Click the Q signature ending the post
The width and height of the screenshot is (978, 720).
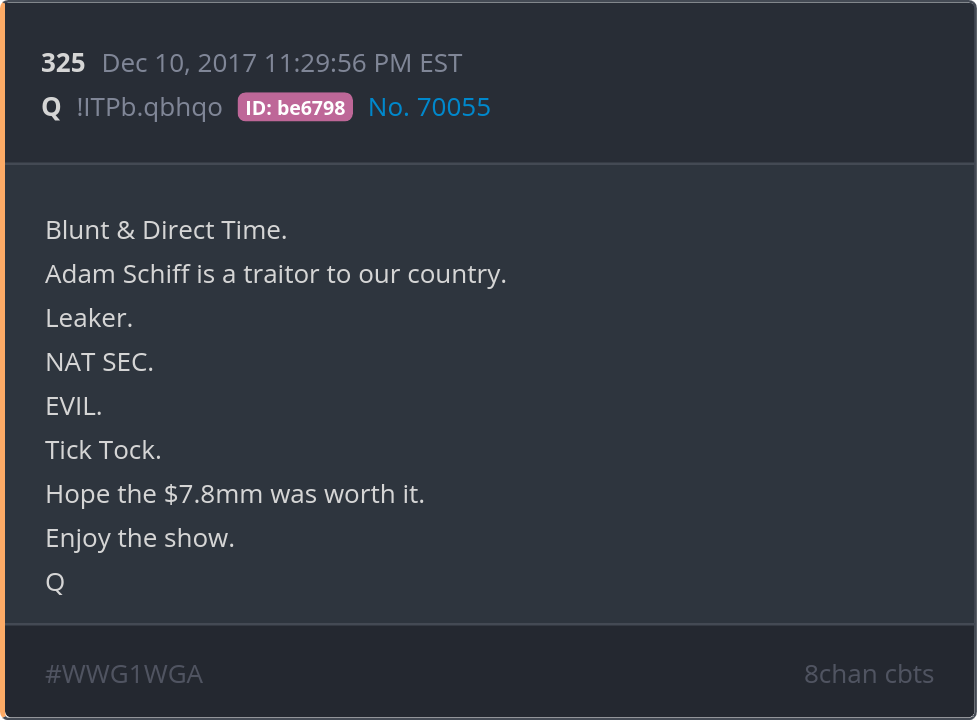click(55, 582)
